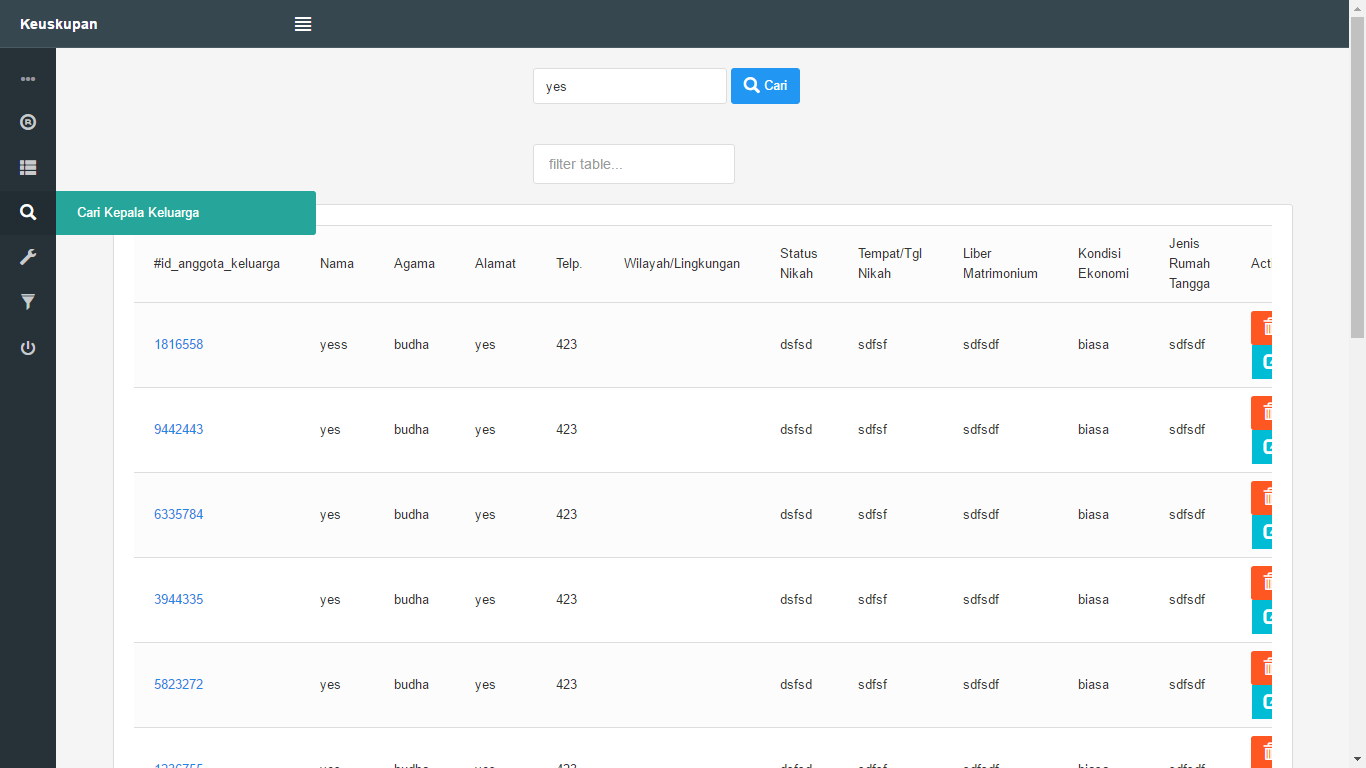Click the three-dots icon in the sidebar
Image resolution: width=1366 pixels, height=768 pixels.
click(x=28, y=78)
